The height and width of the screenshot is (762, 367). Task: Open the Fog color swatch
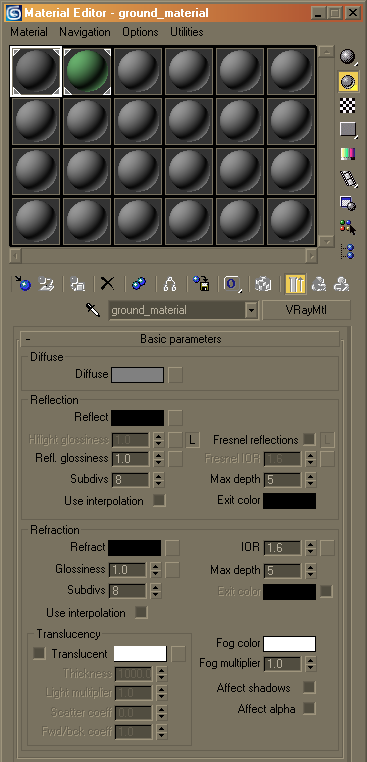[290, 643]
